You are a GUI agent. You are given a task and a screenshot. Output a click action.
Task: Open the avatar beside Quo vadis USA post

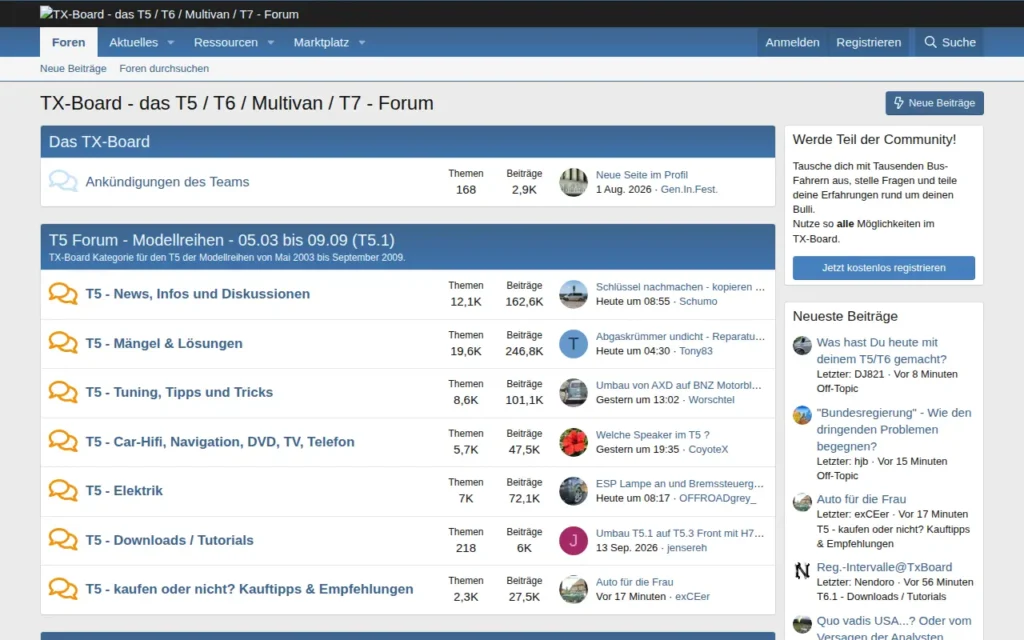pyautogui.click(x=802, y=624)
